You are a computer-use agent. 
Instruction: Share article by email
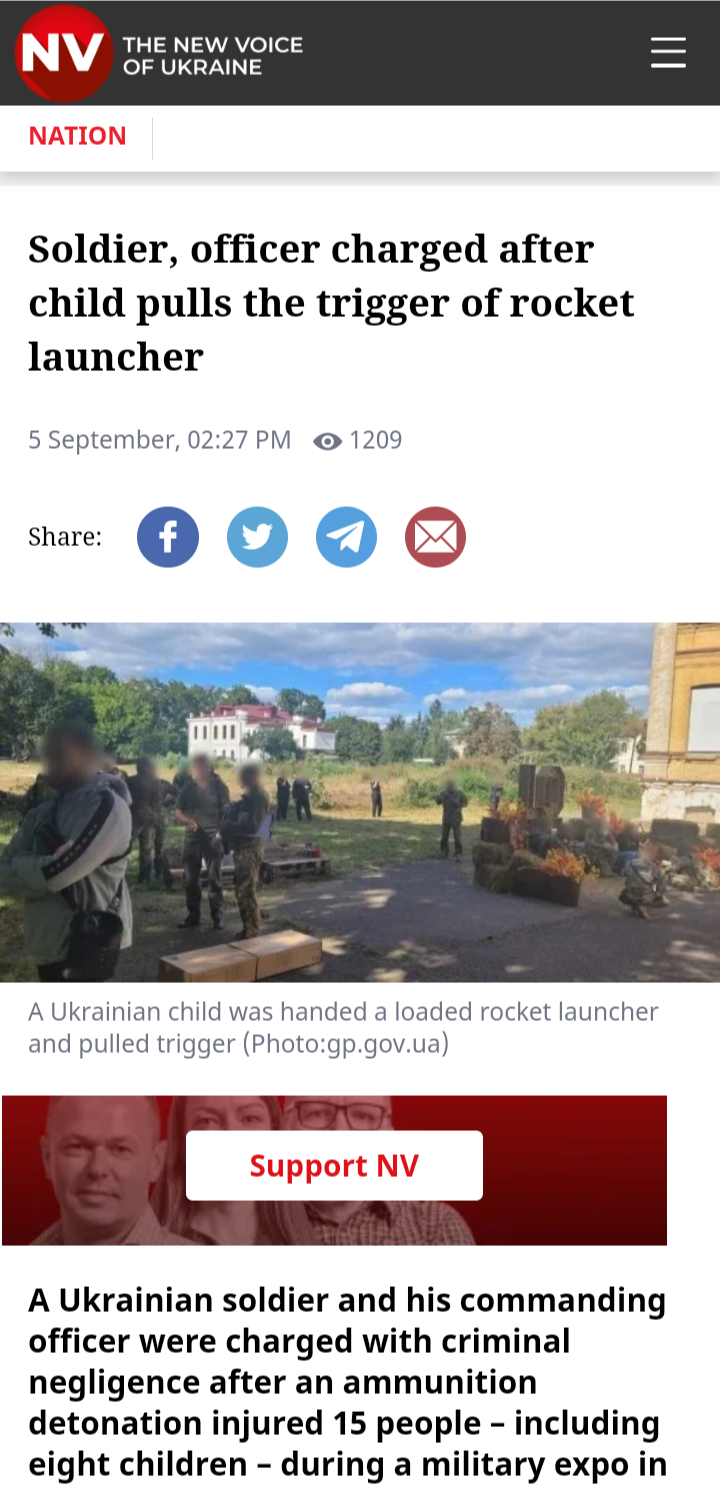click(x=435, y=537)
